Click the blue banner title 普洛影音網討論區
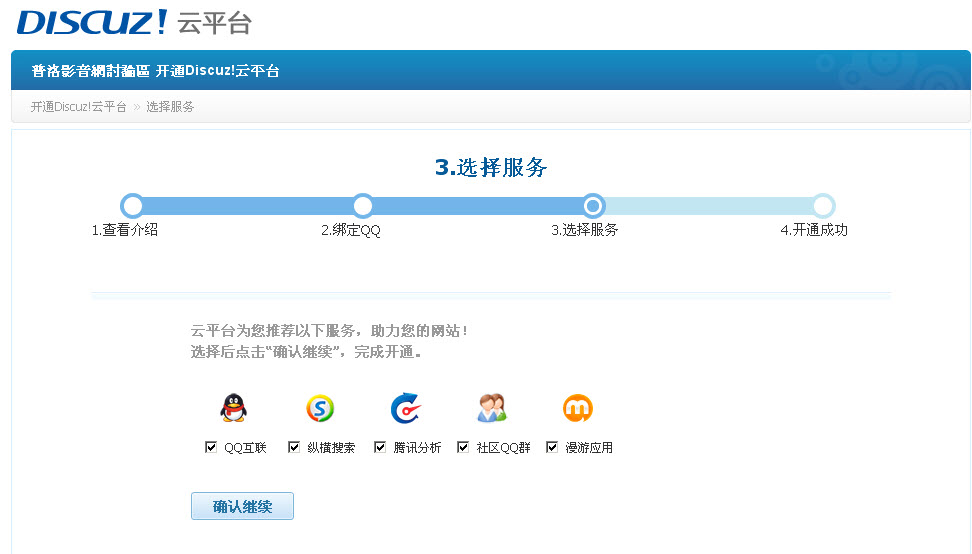 click(x=91, y=71)
